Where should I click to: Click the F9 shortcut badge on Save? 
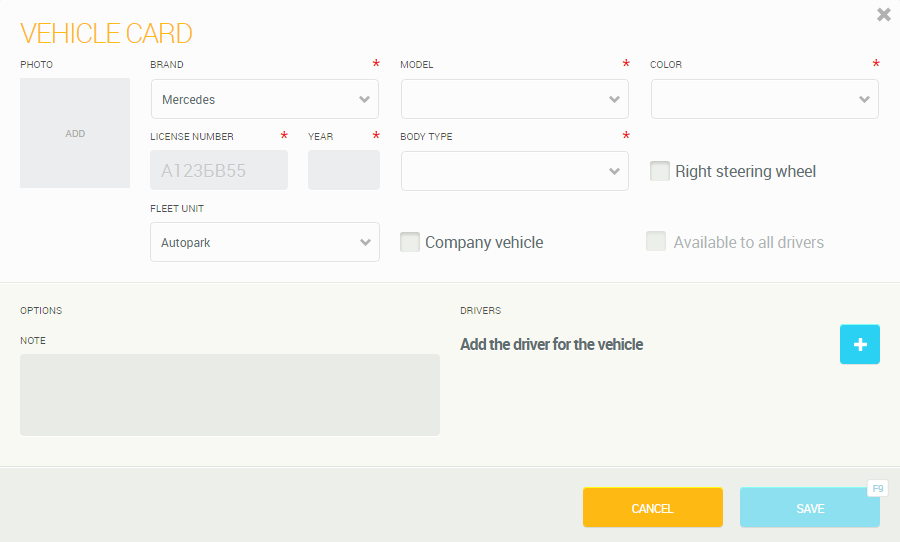[x=877, y=488]
